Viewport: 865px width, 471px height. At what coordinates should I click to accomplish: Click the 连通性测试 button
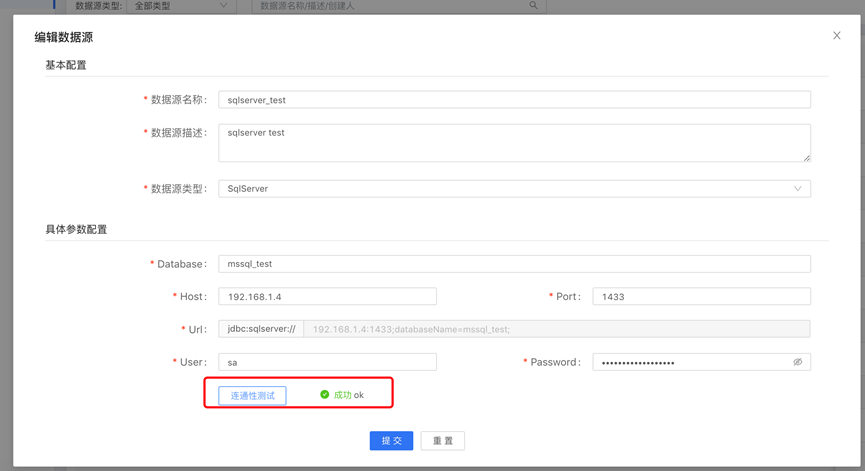[x=252, y=395]
